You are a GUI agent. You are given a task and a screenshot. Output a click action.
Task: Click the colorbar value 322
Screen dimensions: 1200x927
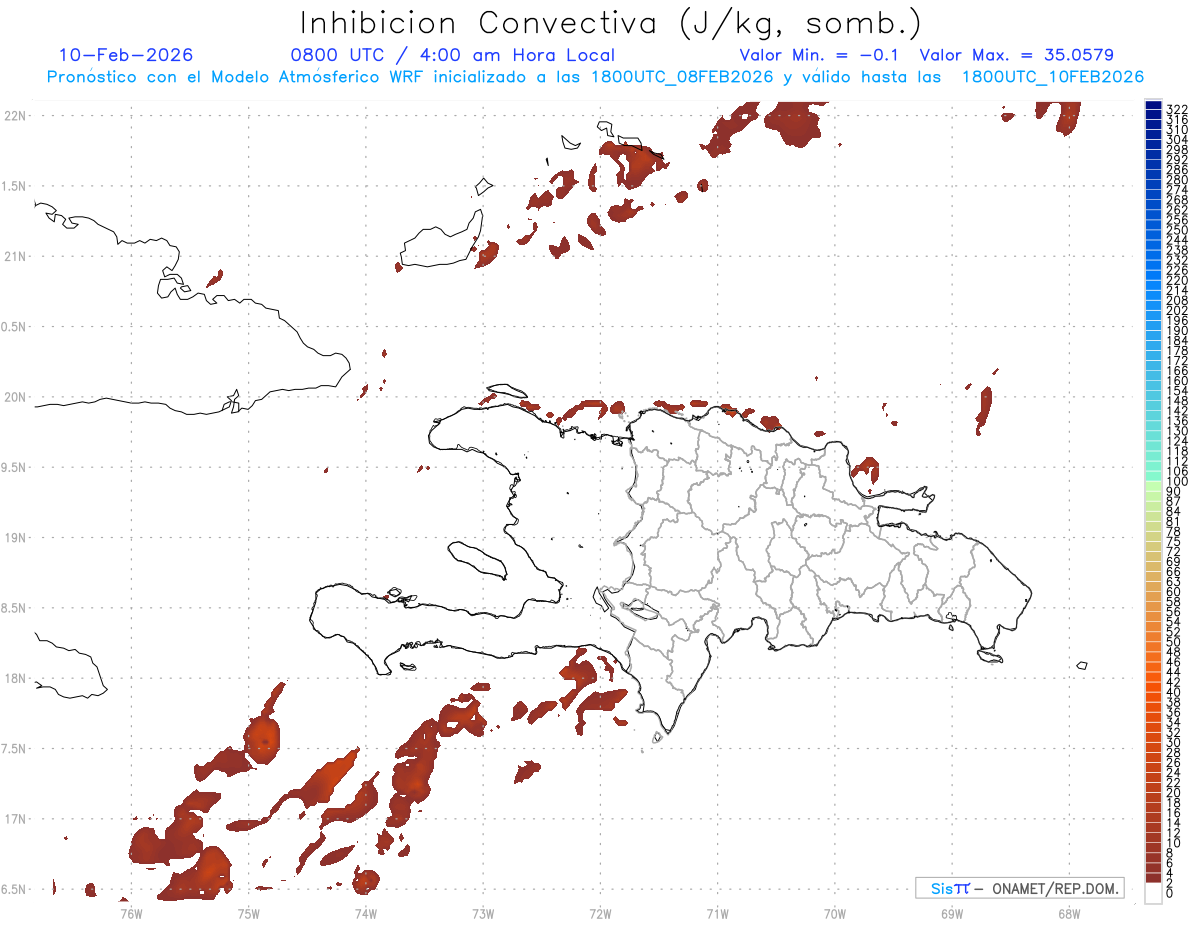tap(1176, 108)
